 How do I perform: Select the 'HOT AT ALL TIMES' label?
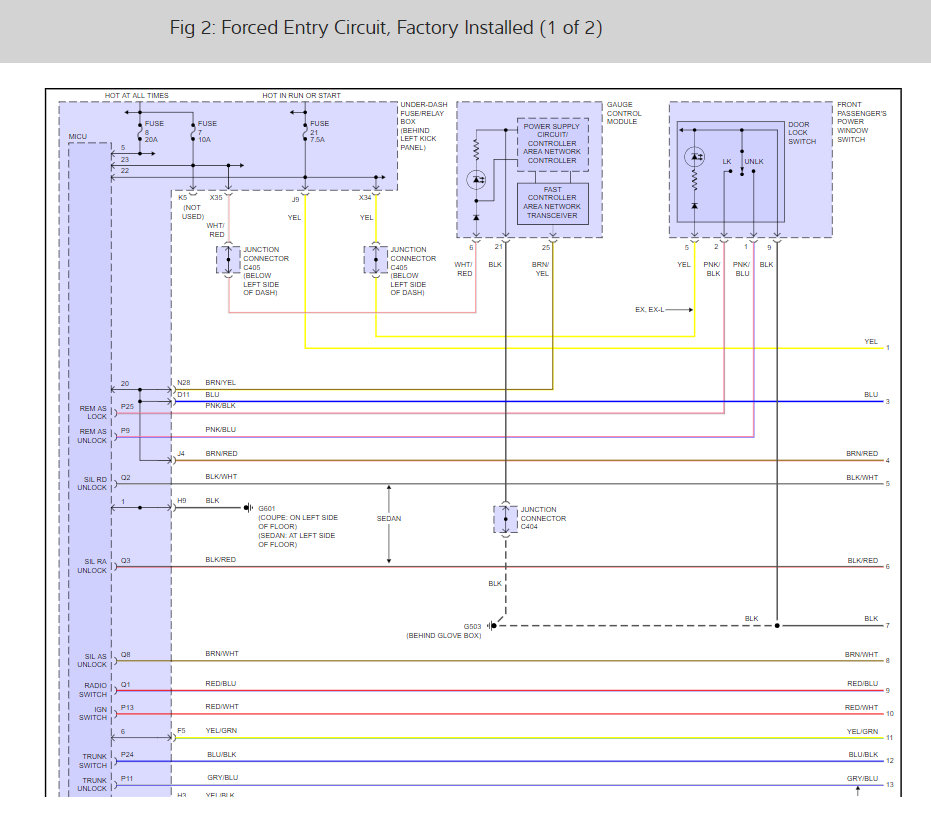137,95
